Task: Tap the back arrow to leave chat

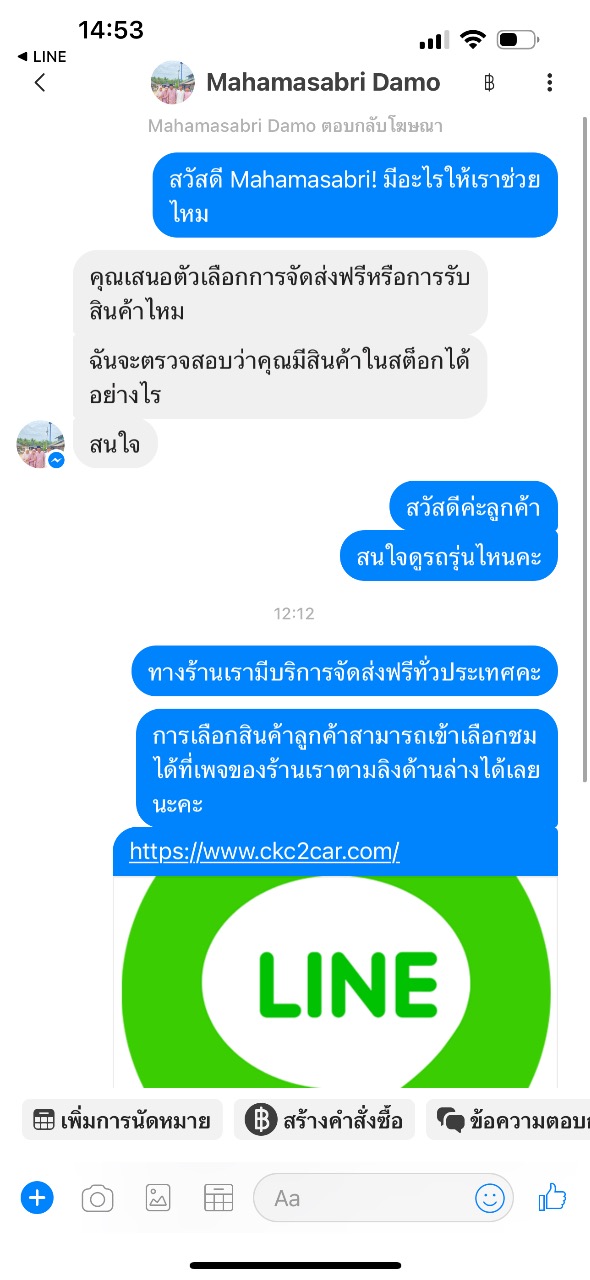Action: pyautogui.click(x=40, y=82)
